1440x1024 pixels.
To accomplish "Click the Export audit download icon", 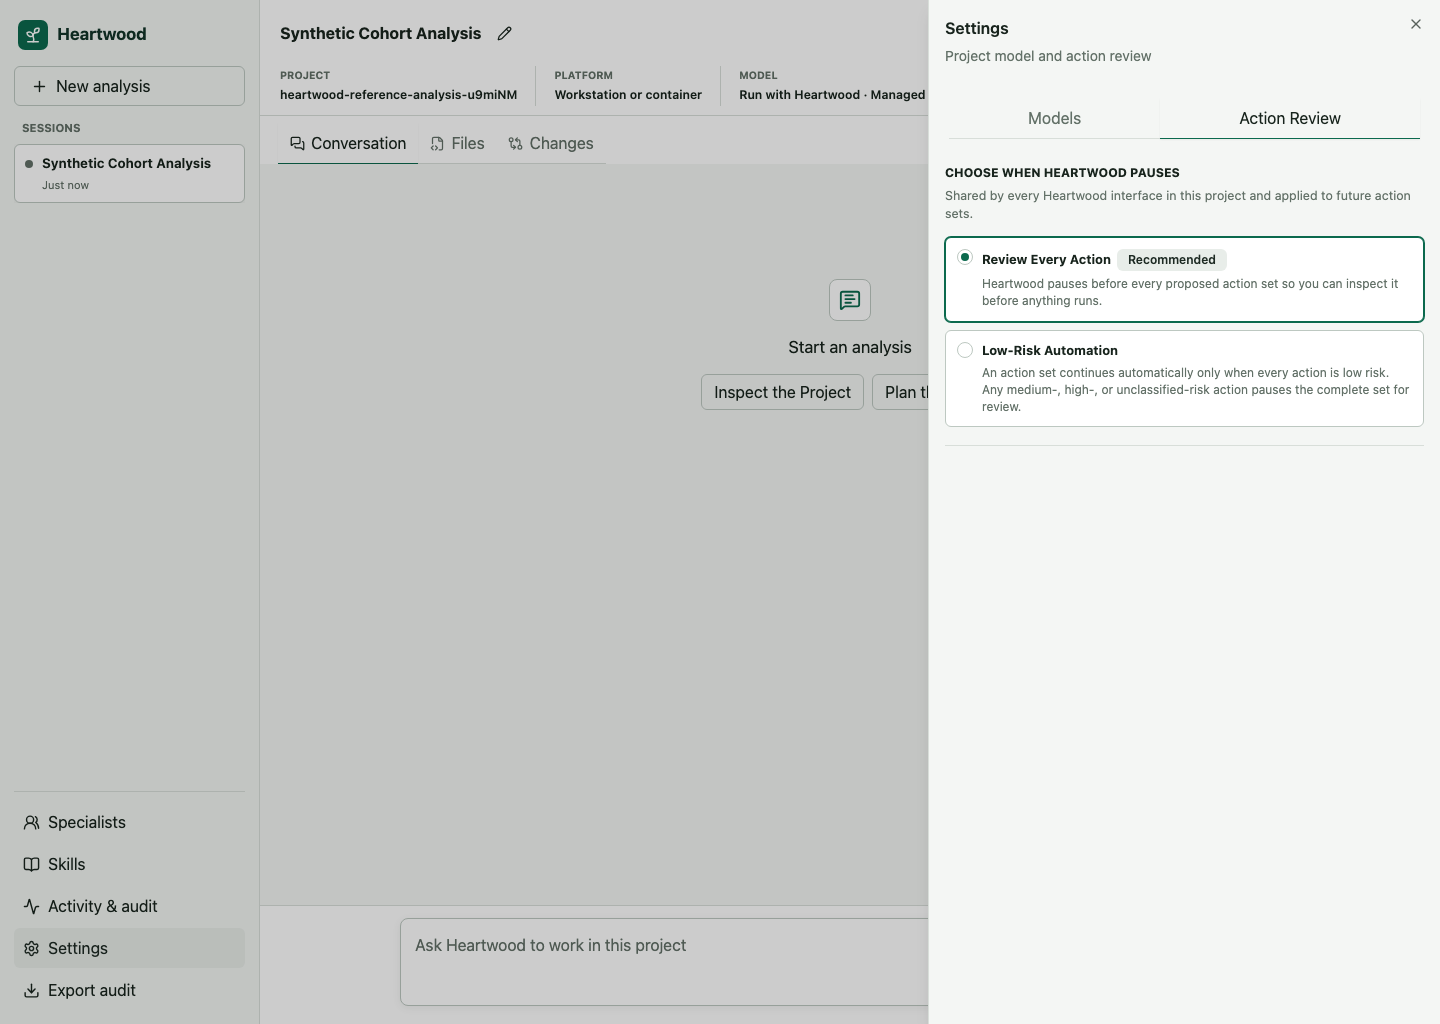I will [32, 990].
